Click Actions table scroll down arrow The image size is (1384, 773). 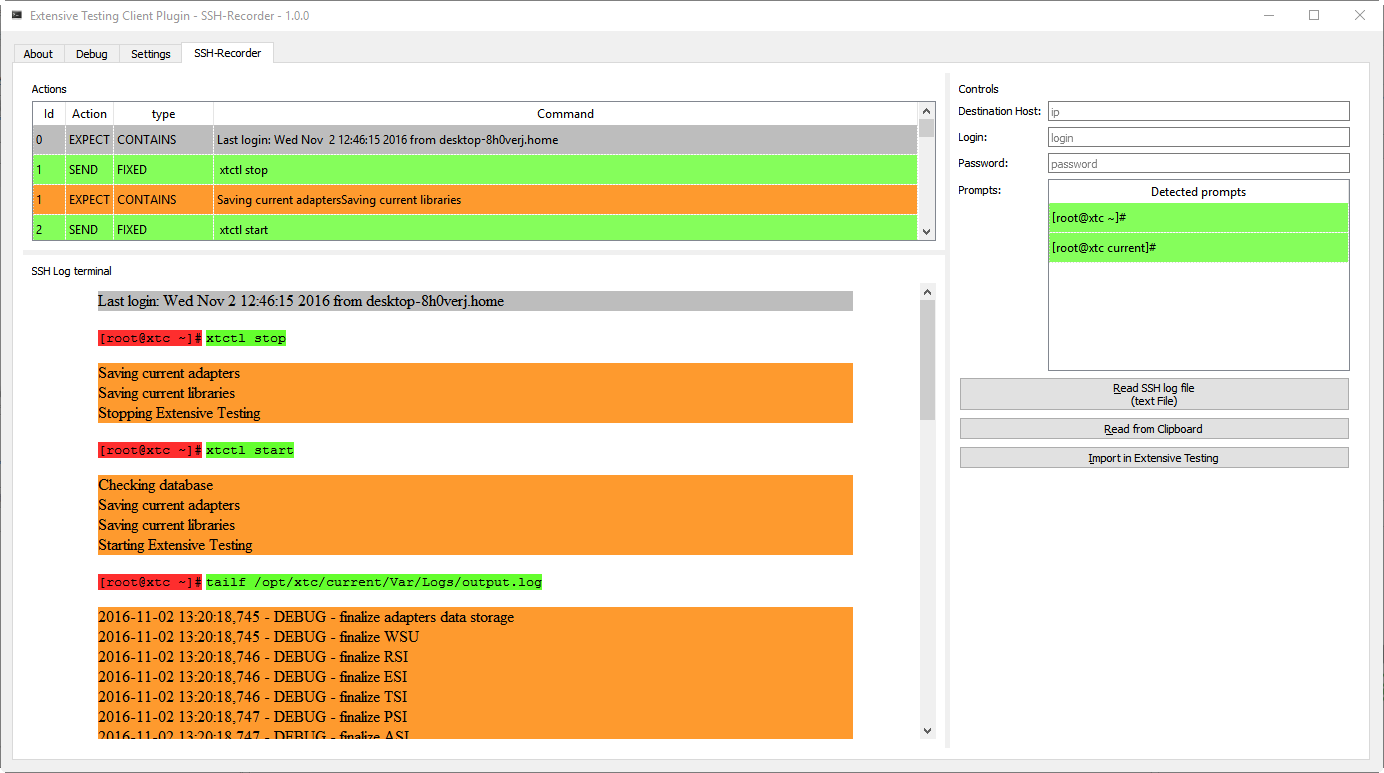pos(926,232)
